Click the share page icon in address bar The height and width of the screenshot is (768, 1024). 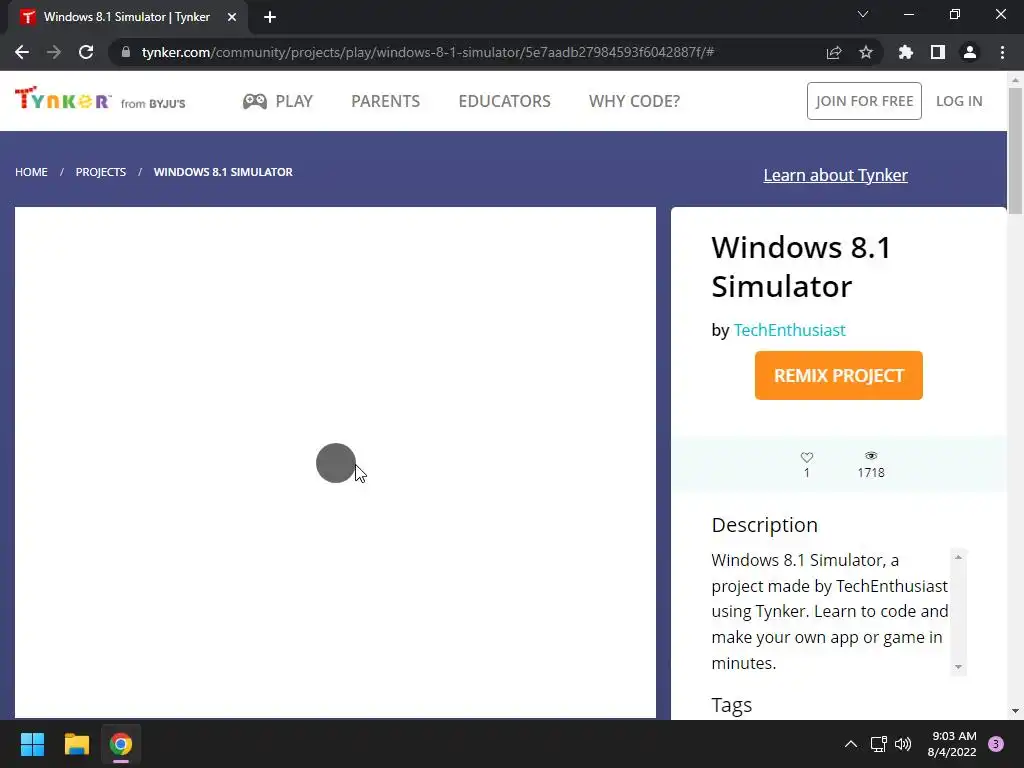coord(834,52)
